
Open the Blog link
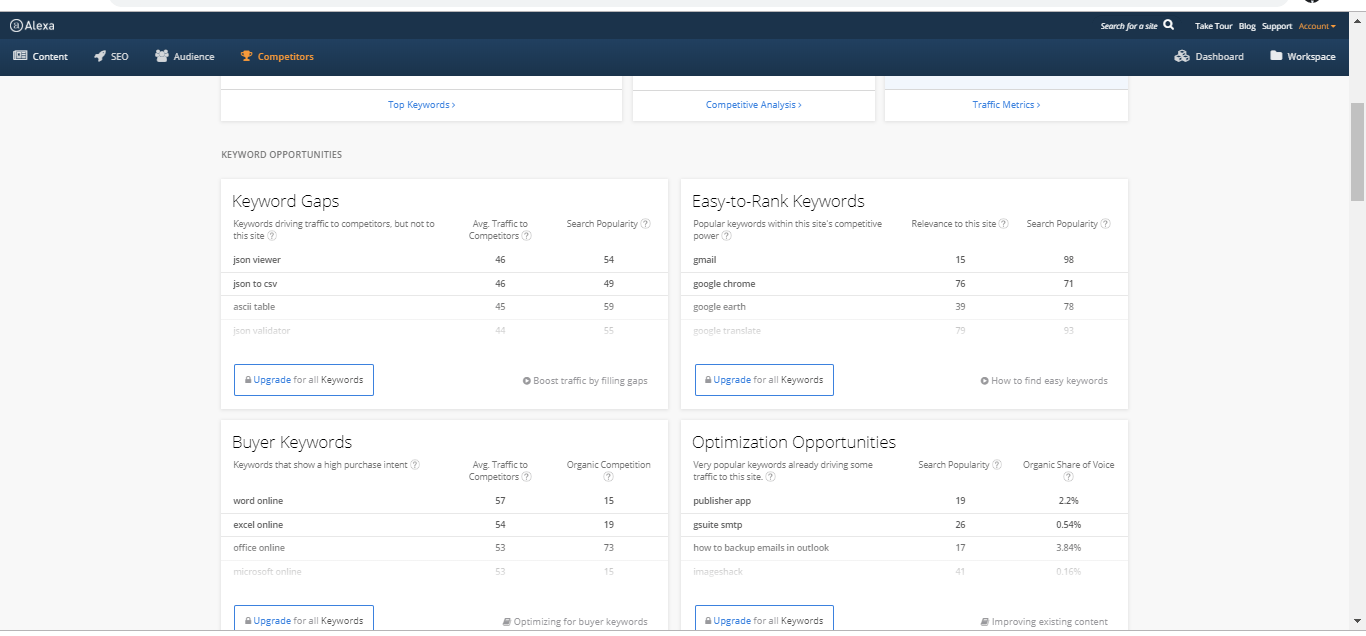pyautogui.click(x=1247, y=26)
